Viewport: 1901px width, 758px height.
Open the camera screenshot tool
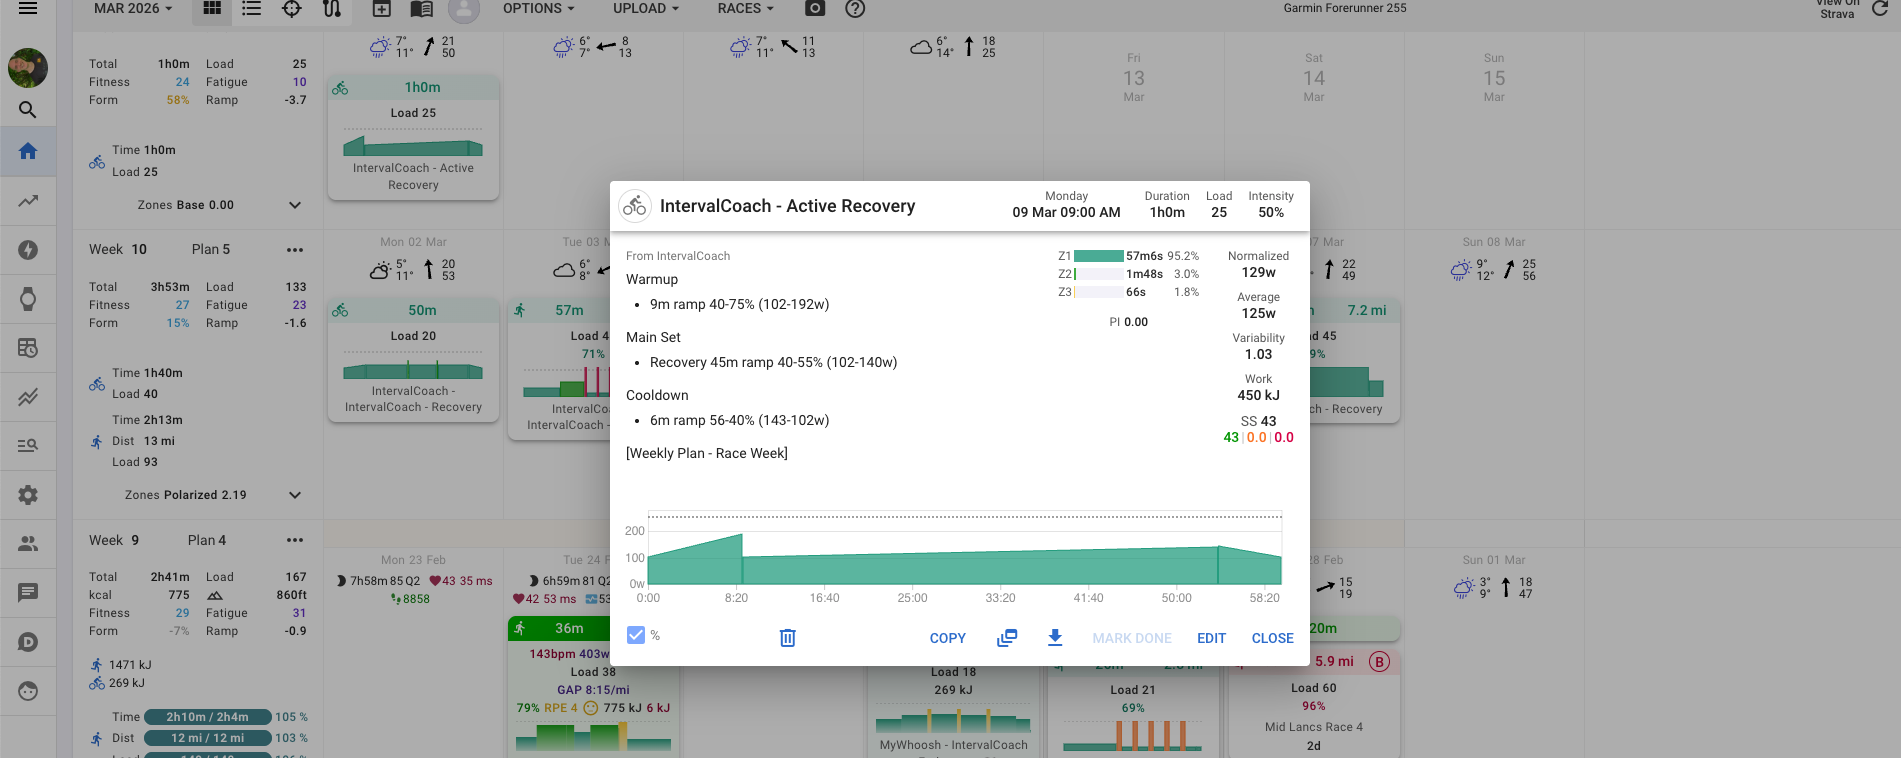pos(815,9)
